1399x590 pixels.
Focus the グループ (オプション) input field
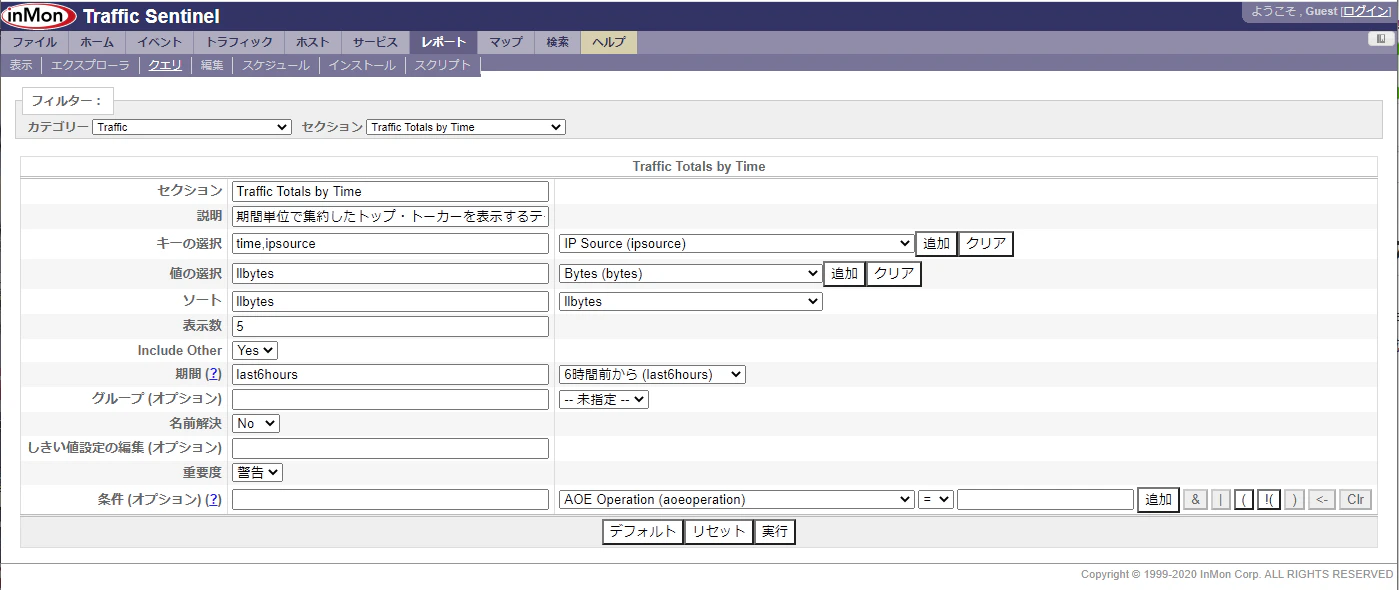coord(390,399)
